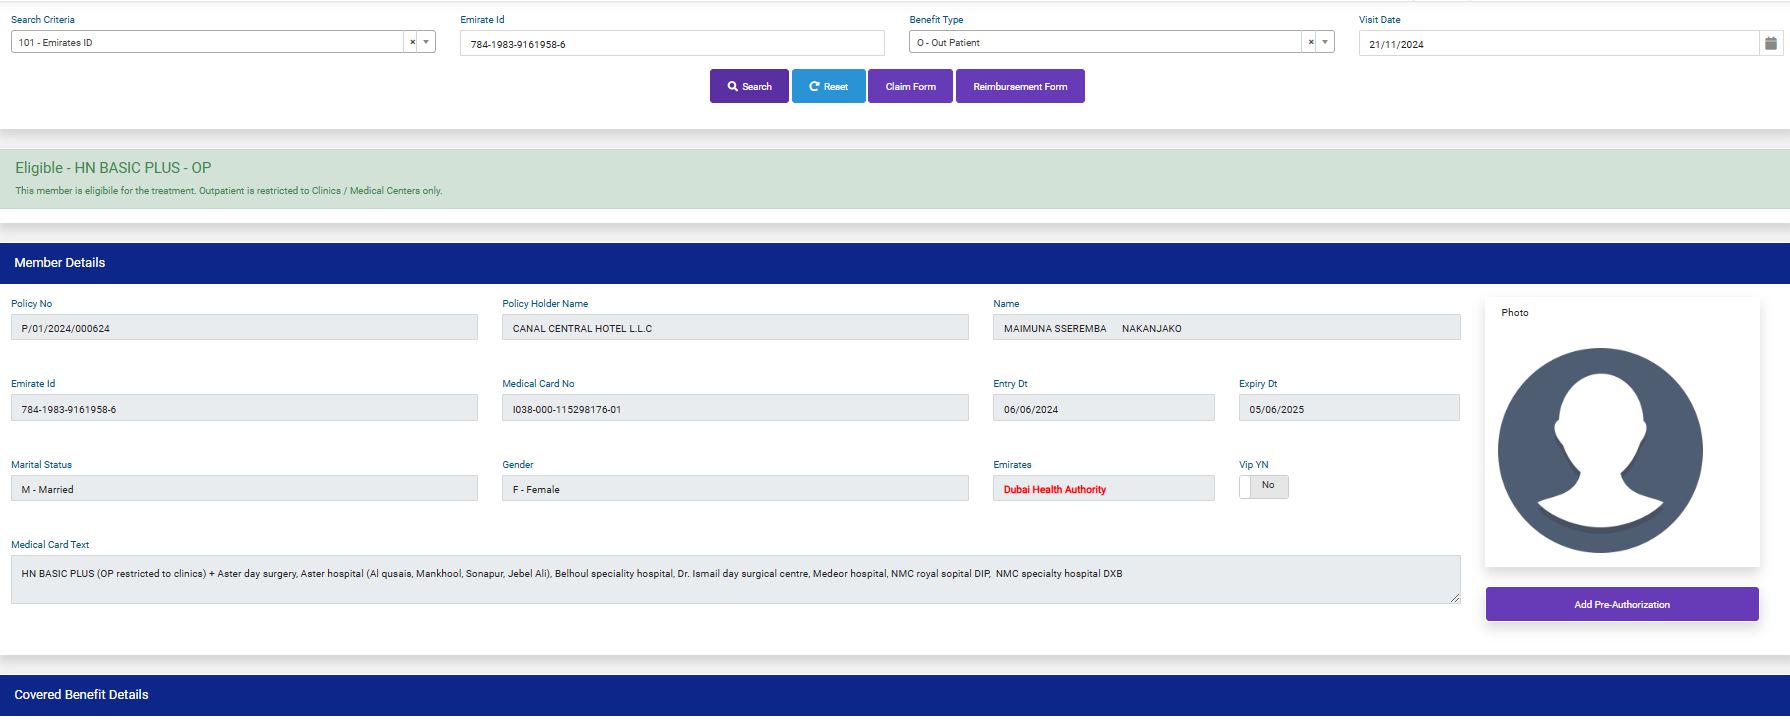Click the Member Details section header

coord(60,263)
